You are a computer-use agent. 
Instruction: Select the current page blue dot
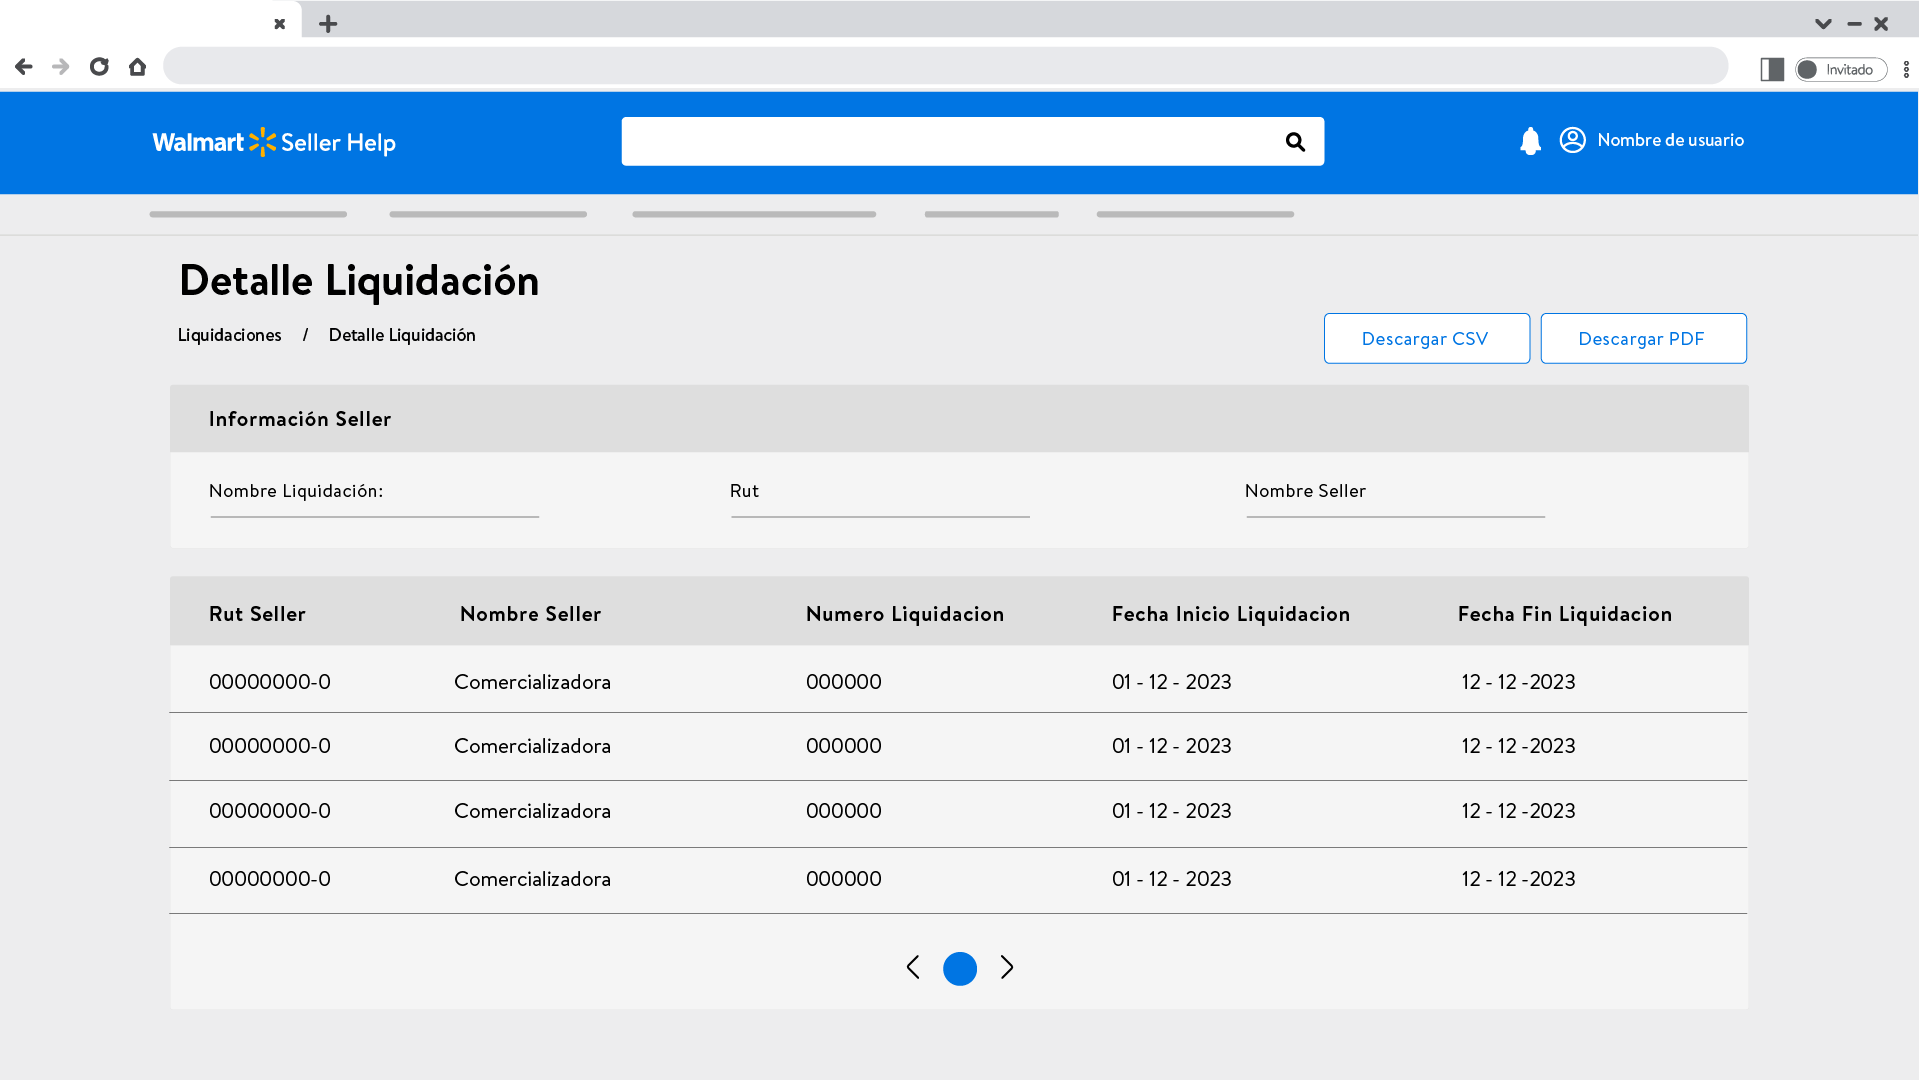960,968
